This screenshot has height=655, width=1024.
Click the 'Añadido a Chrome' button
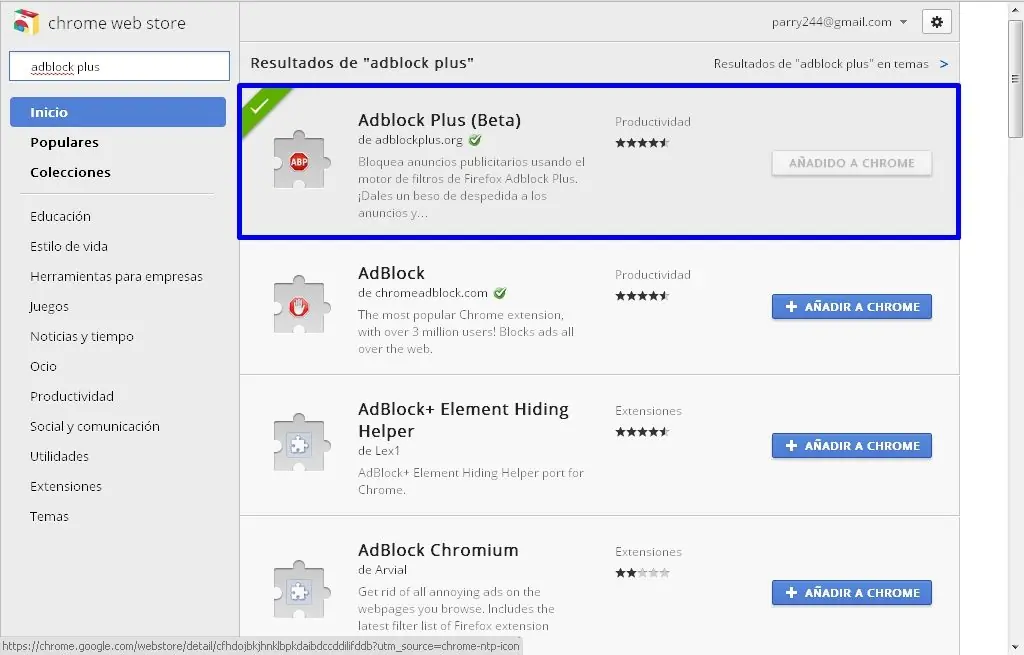(852, 163)
